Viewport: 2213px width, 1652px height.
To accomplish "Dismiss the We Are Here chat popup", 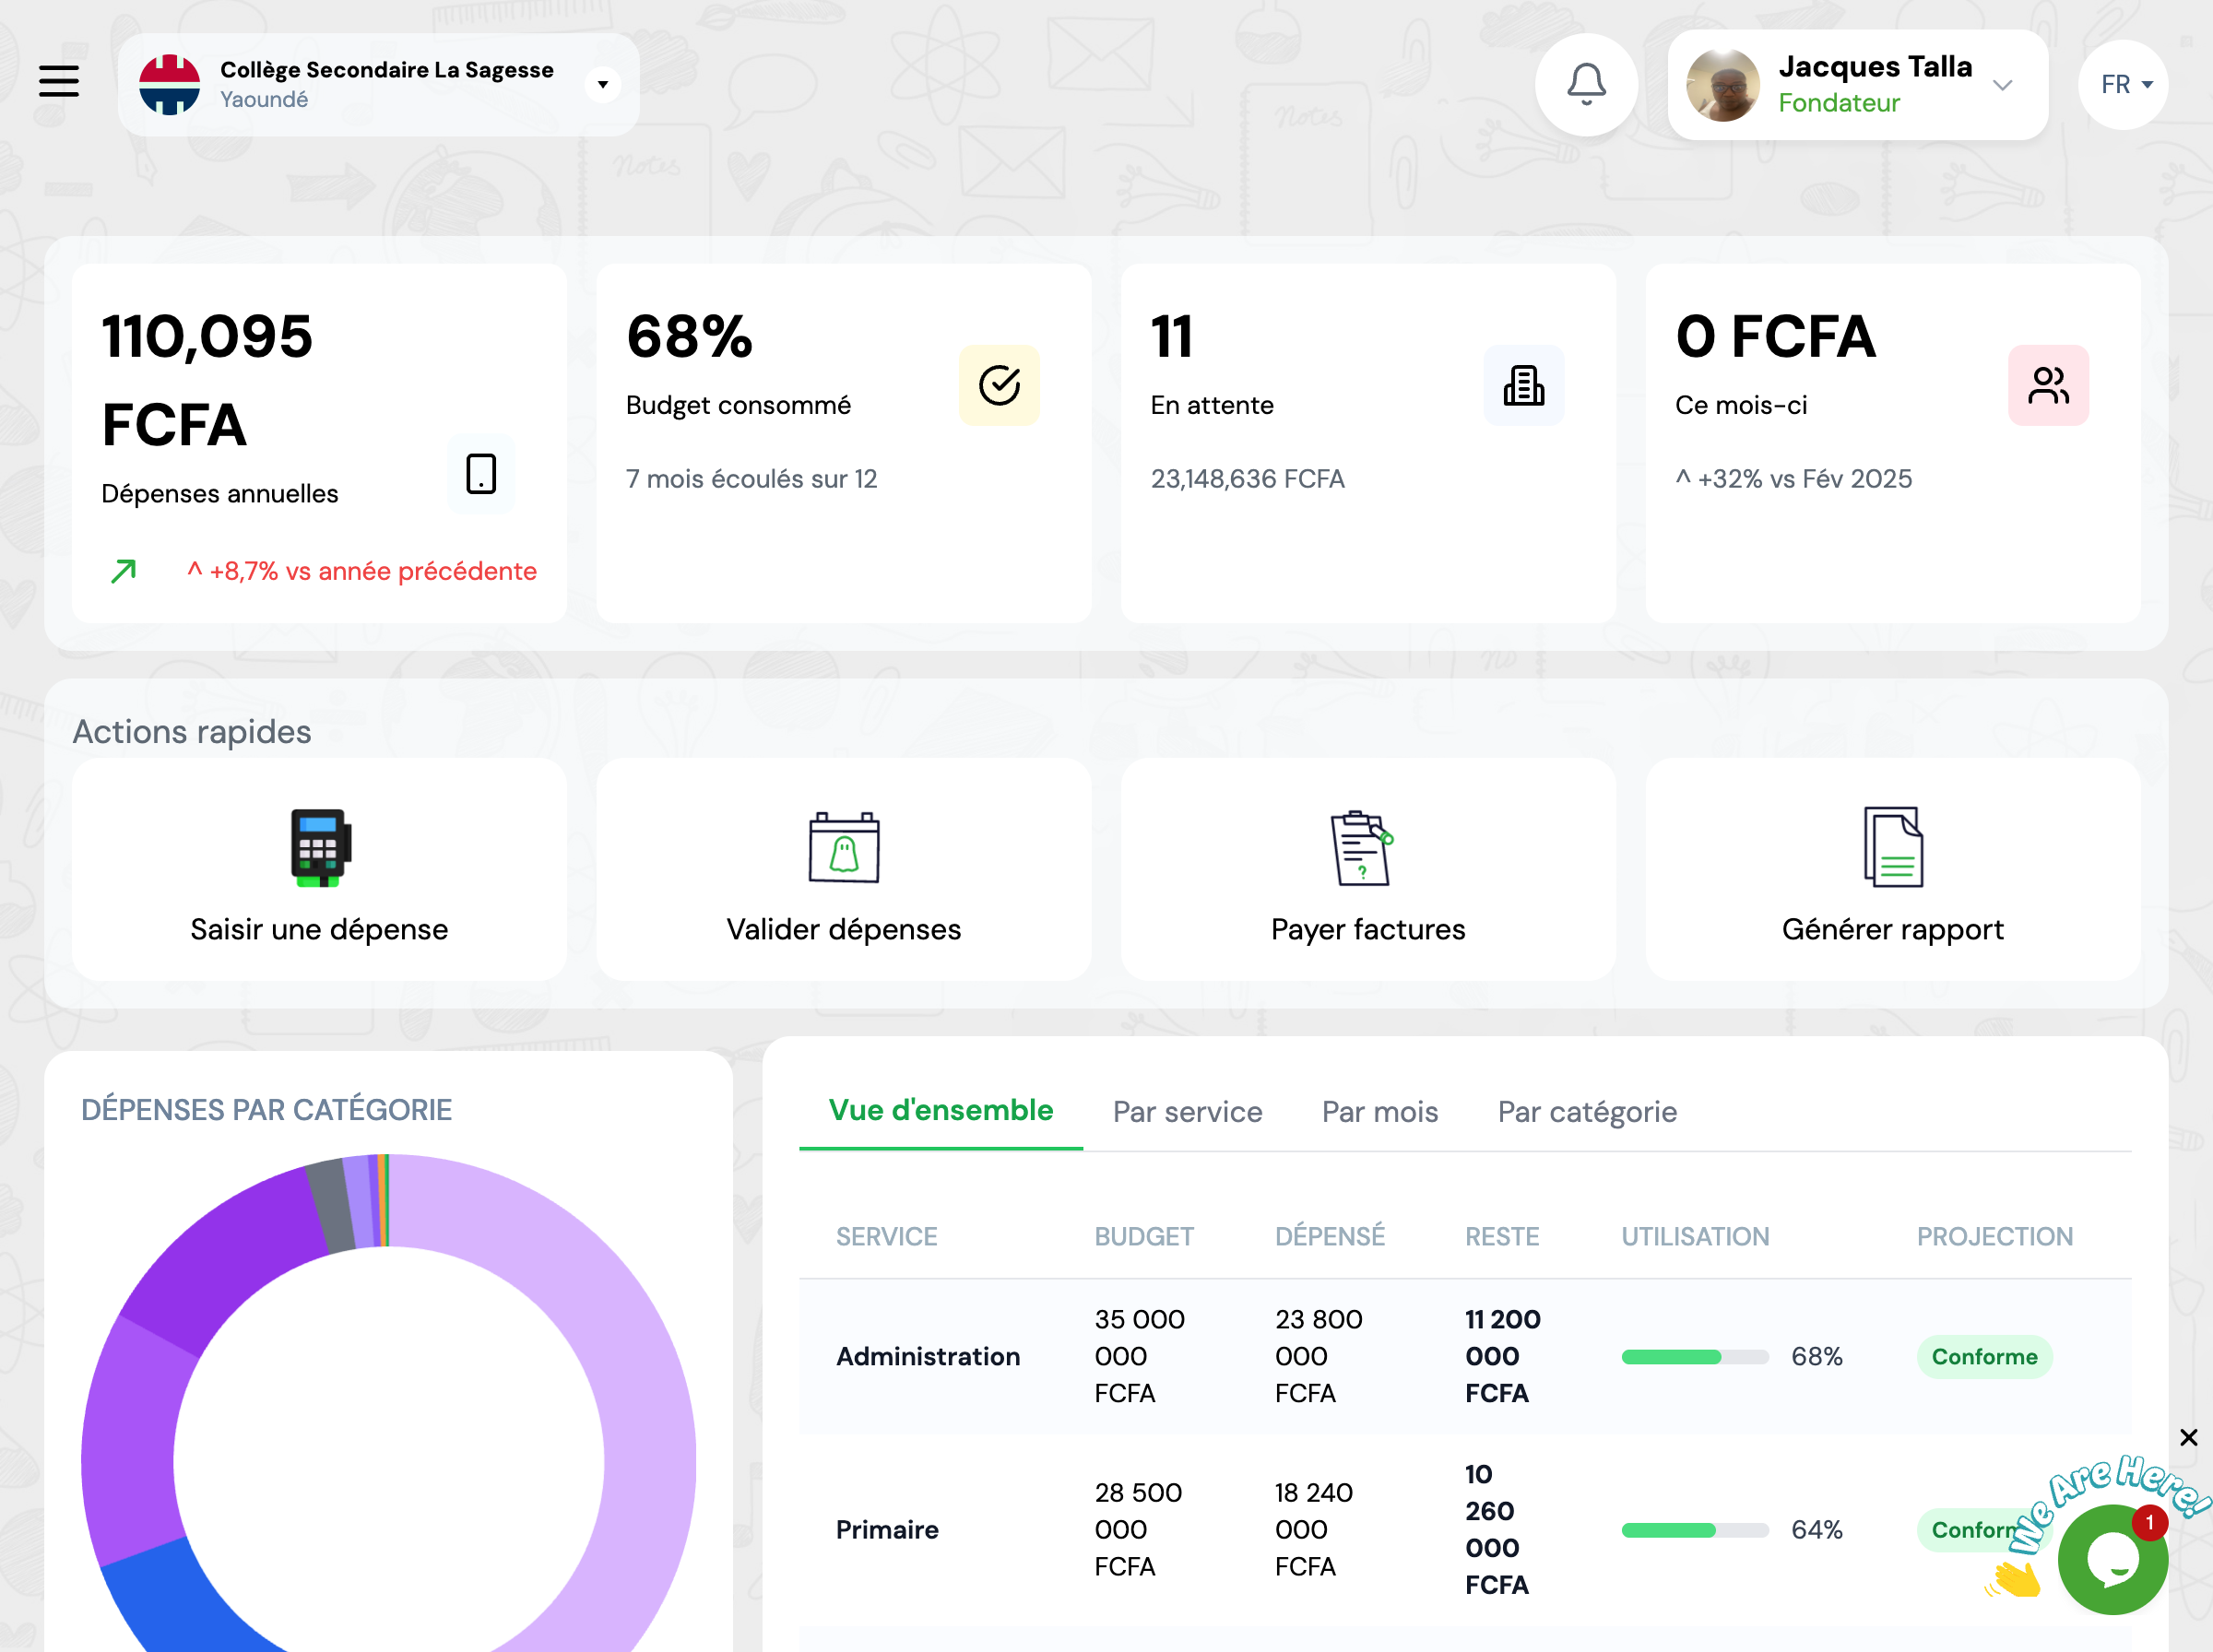I will click(x=2188, y=1437).
